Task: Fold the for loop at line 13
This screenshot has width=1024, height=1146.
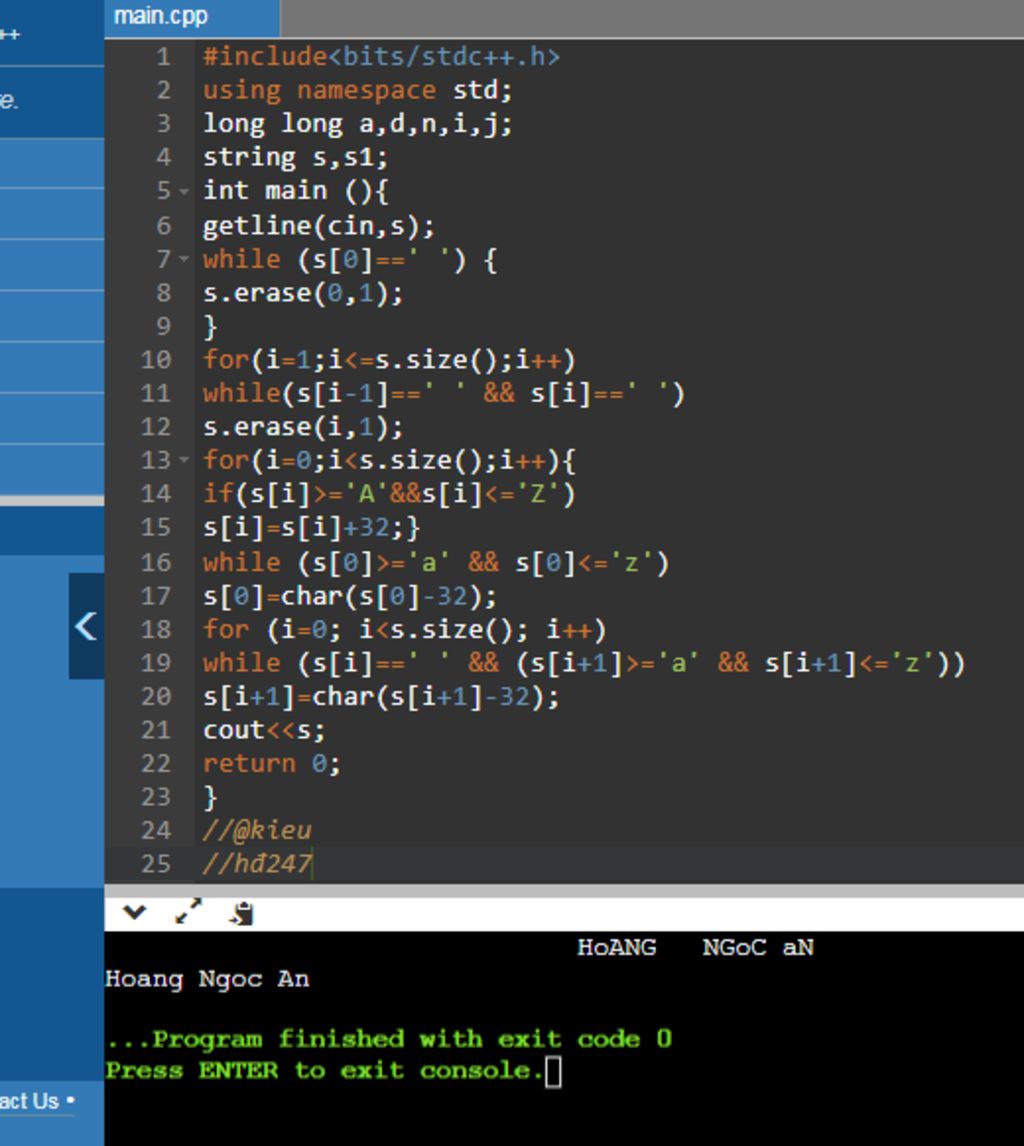Action: pos(183,461)
